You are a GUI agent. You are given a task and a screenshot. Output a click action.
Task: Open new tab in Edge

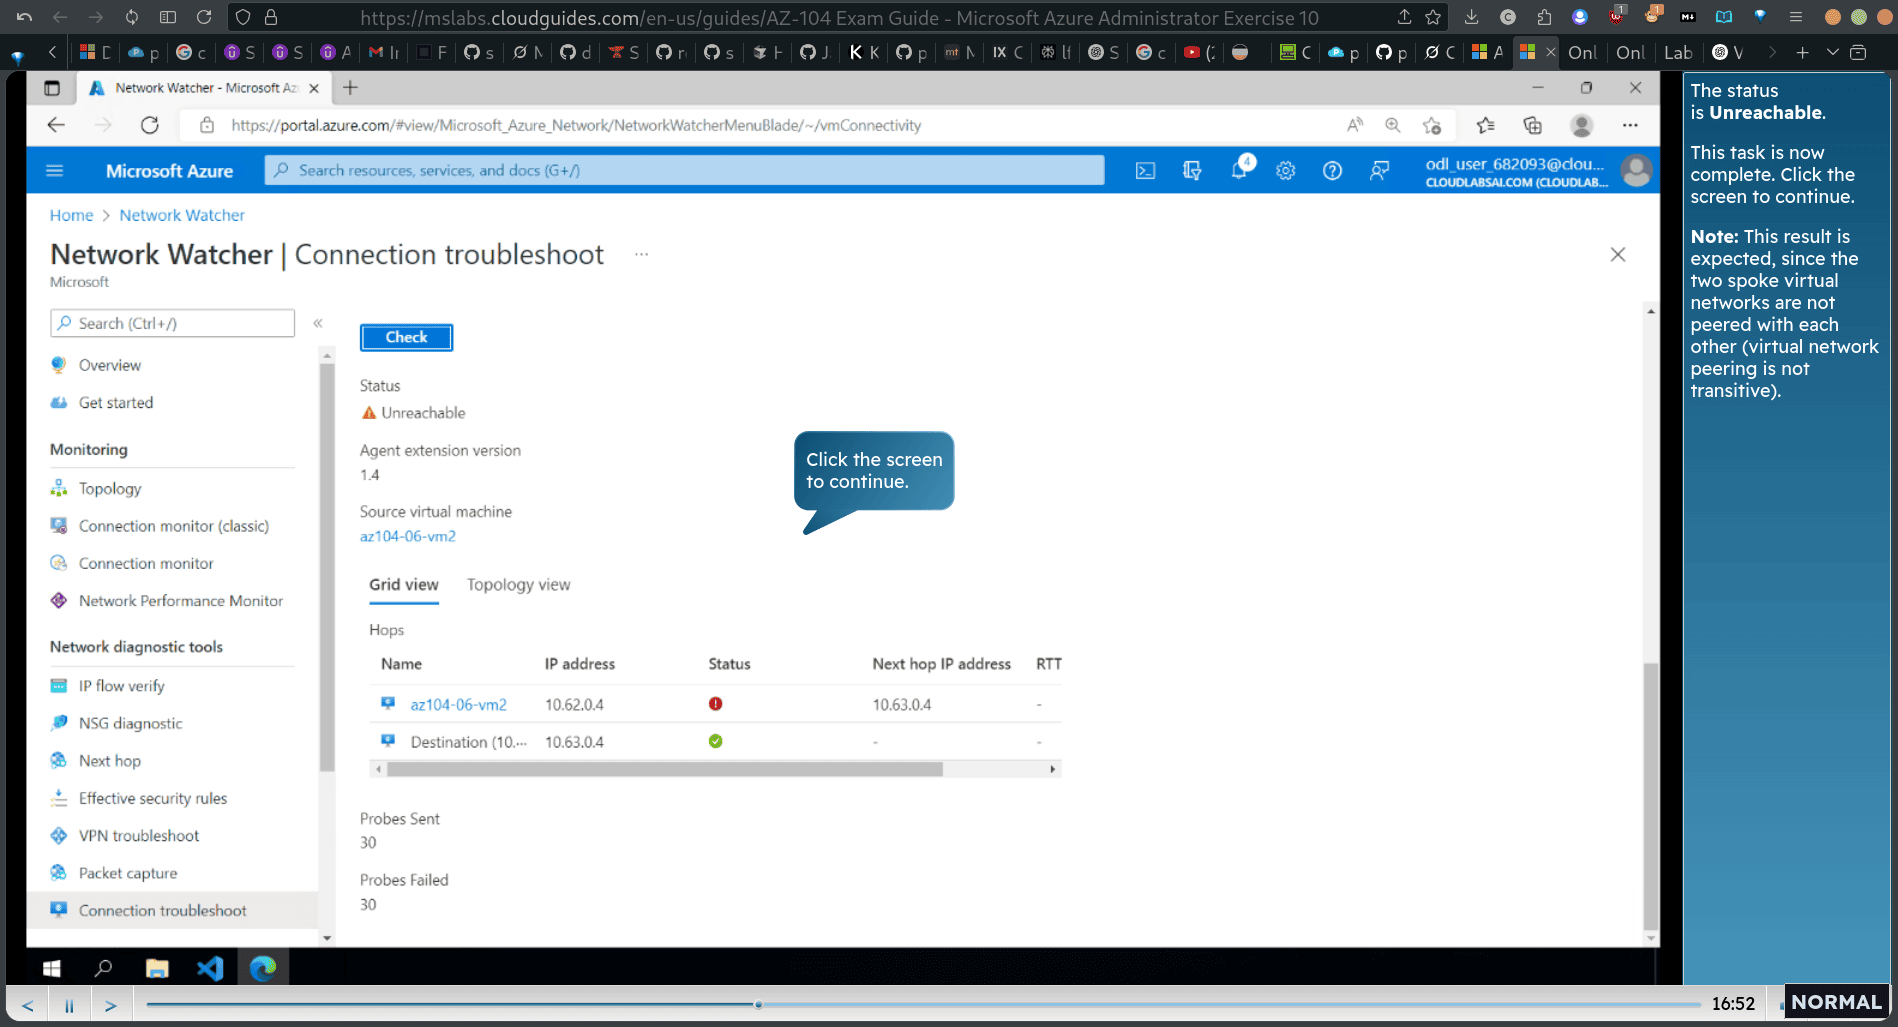coord(350,88)
